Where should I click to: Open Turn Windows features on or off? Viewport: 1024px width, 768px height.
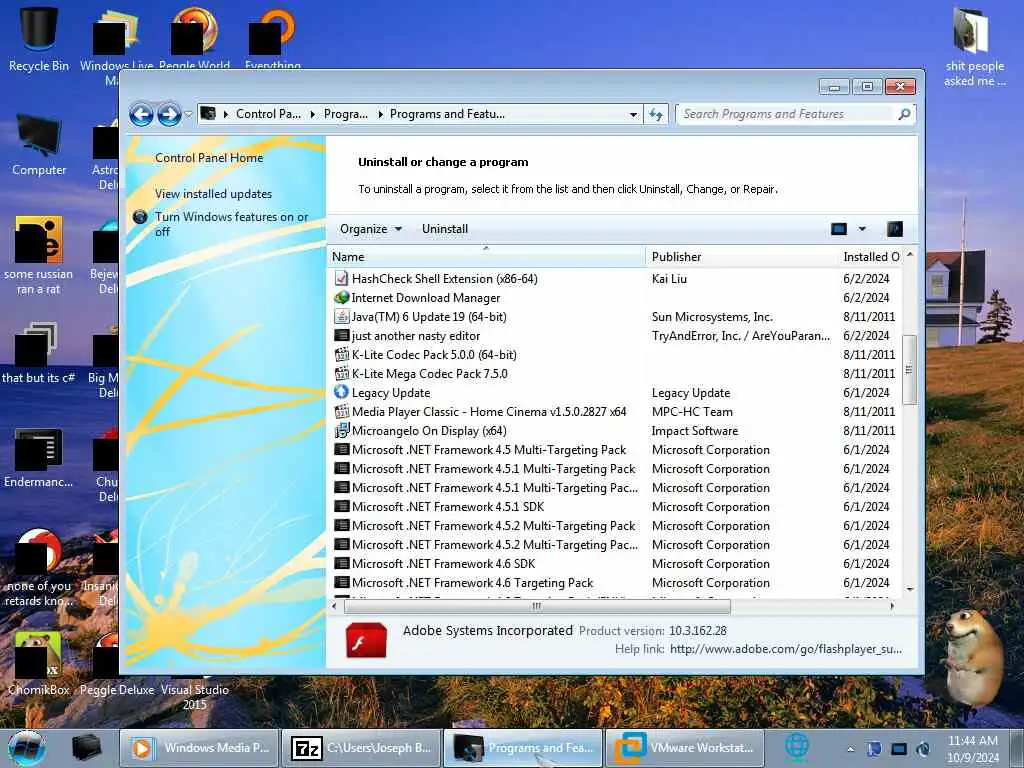(x=231, y=224)
